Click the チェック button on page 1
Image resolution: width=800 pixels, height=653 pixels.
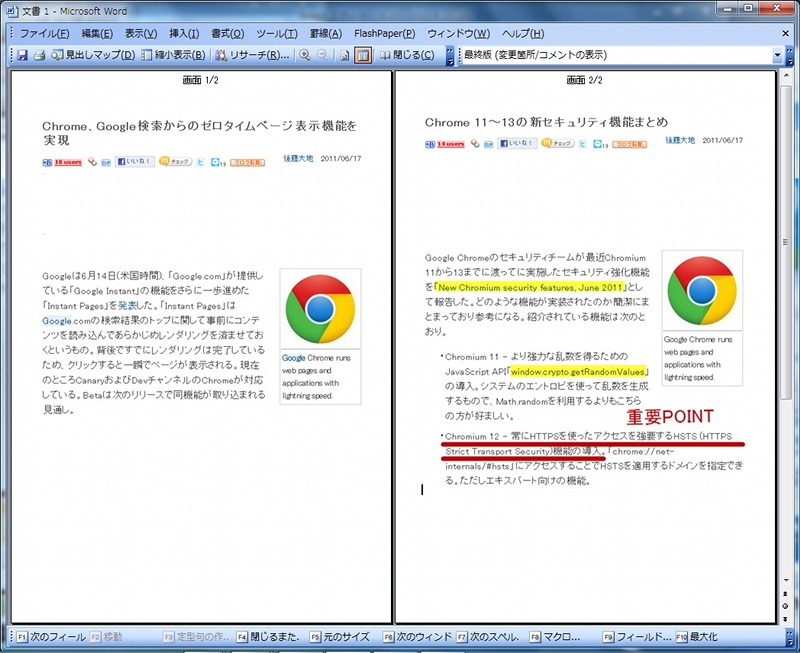[x=176, y=162]
